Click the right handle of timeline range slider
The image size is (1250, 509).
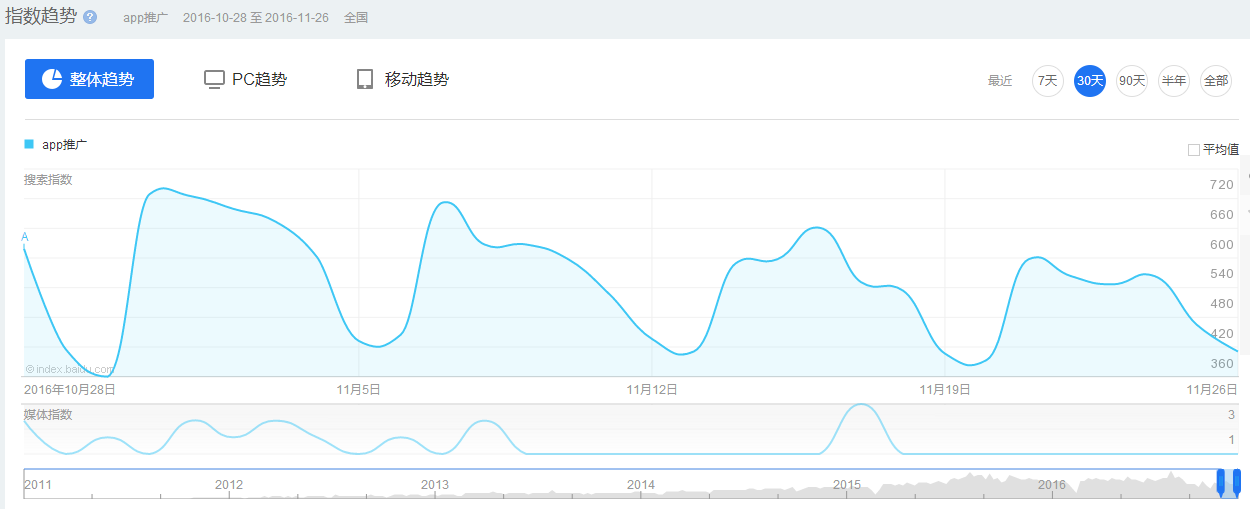pyautogui.click(x=1237, y=482)
